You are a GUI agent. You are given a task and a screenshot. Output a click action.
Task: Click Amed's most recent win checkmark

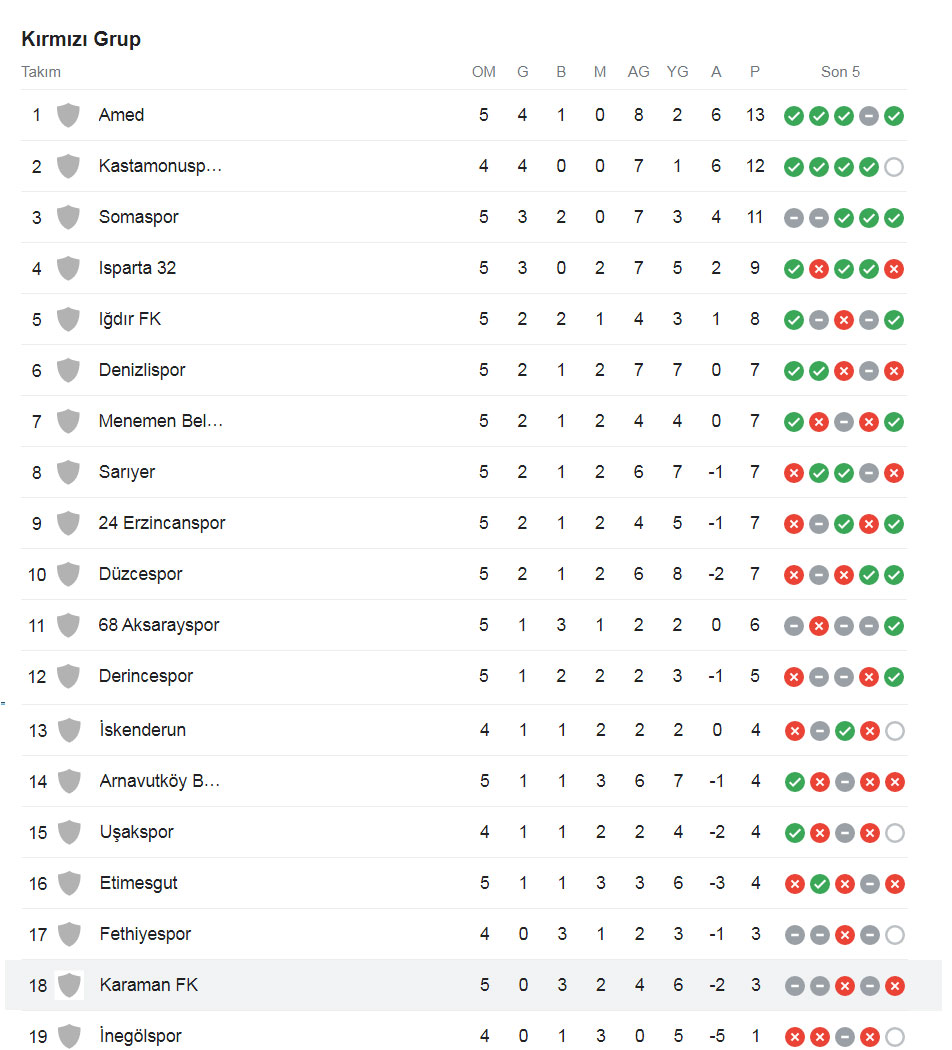894,116
